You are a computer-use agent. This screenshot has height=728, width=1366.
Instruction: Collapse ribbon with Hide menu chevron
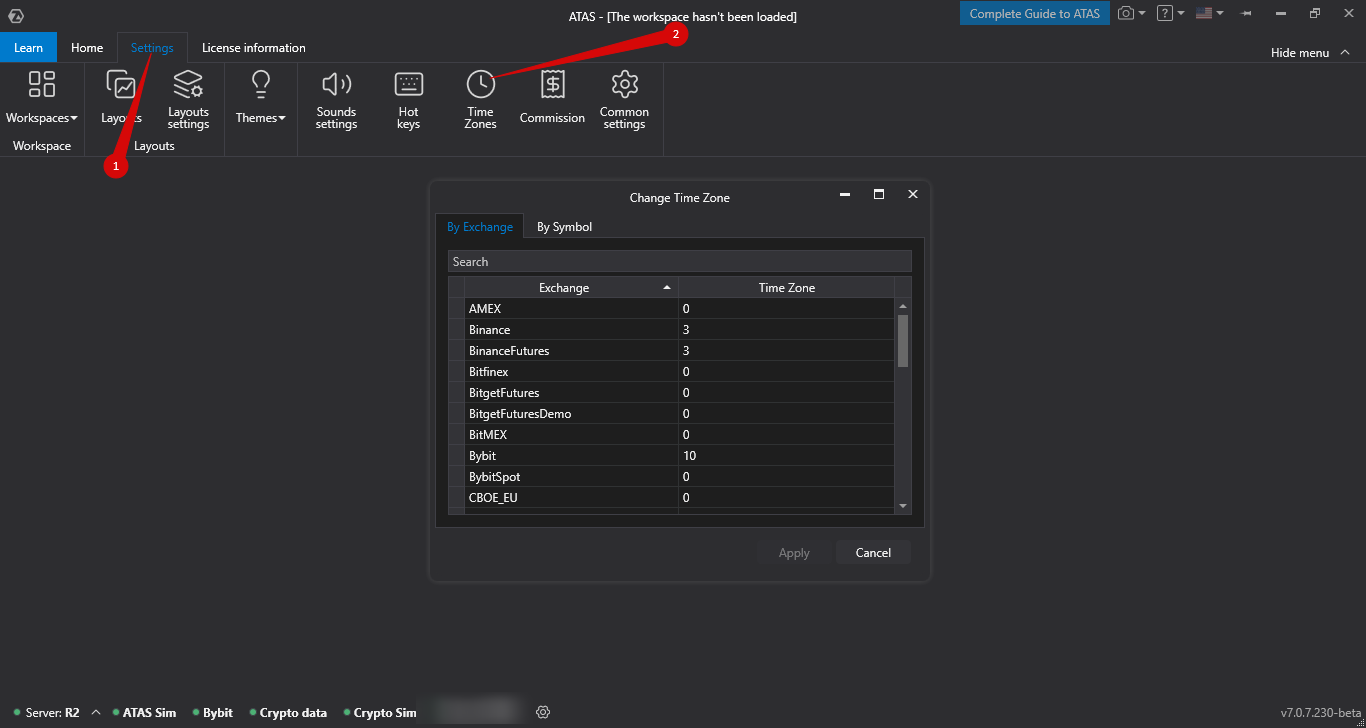(1344, 52)
